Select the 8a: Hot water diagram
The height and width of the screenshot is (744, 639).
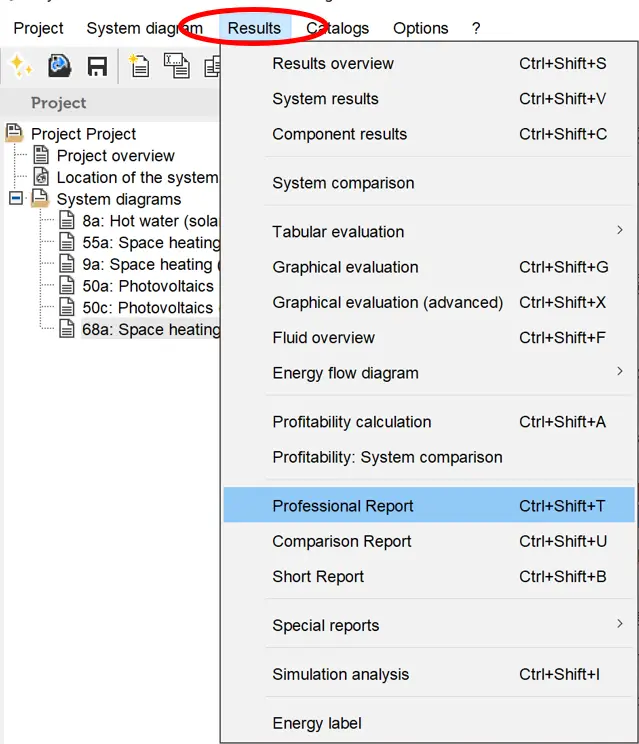(x=150, y=221)
